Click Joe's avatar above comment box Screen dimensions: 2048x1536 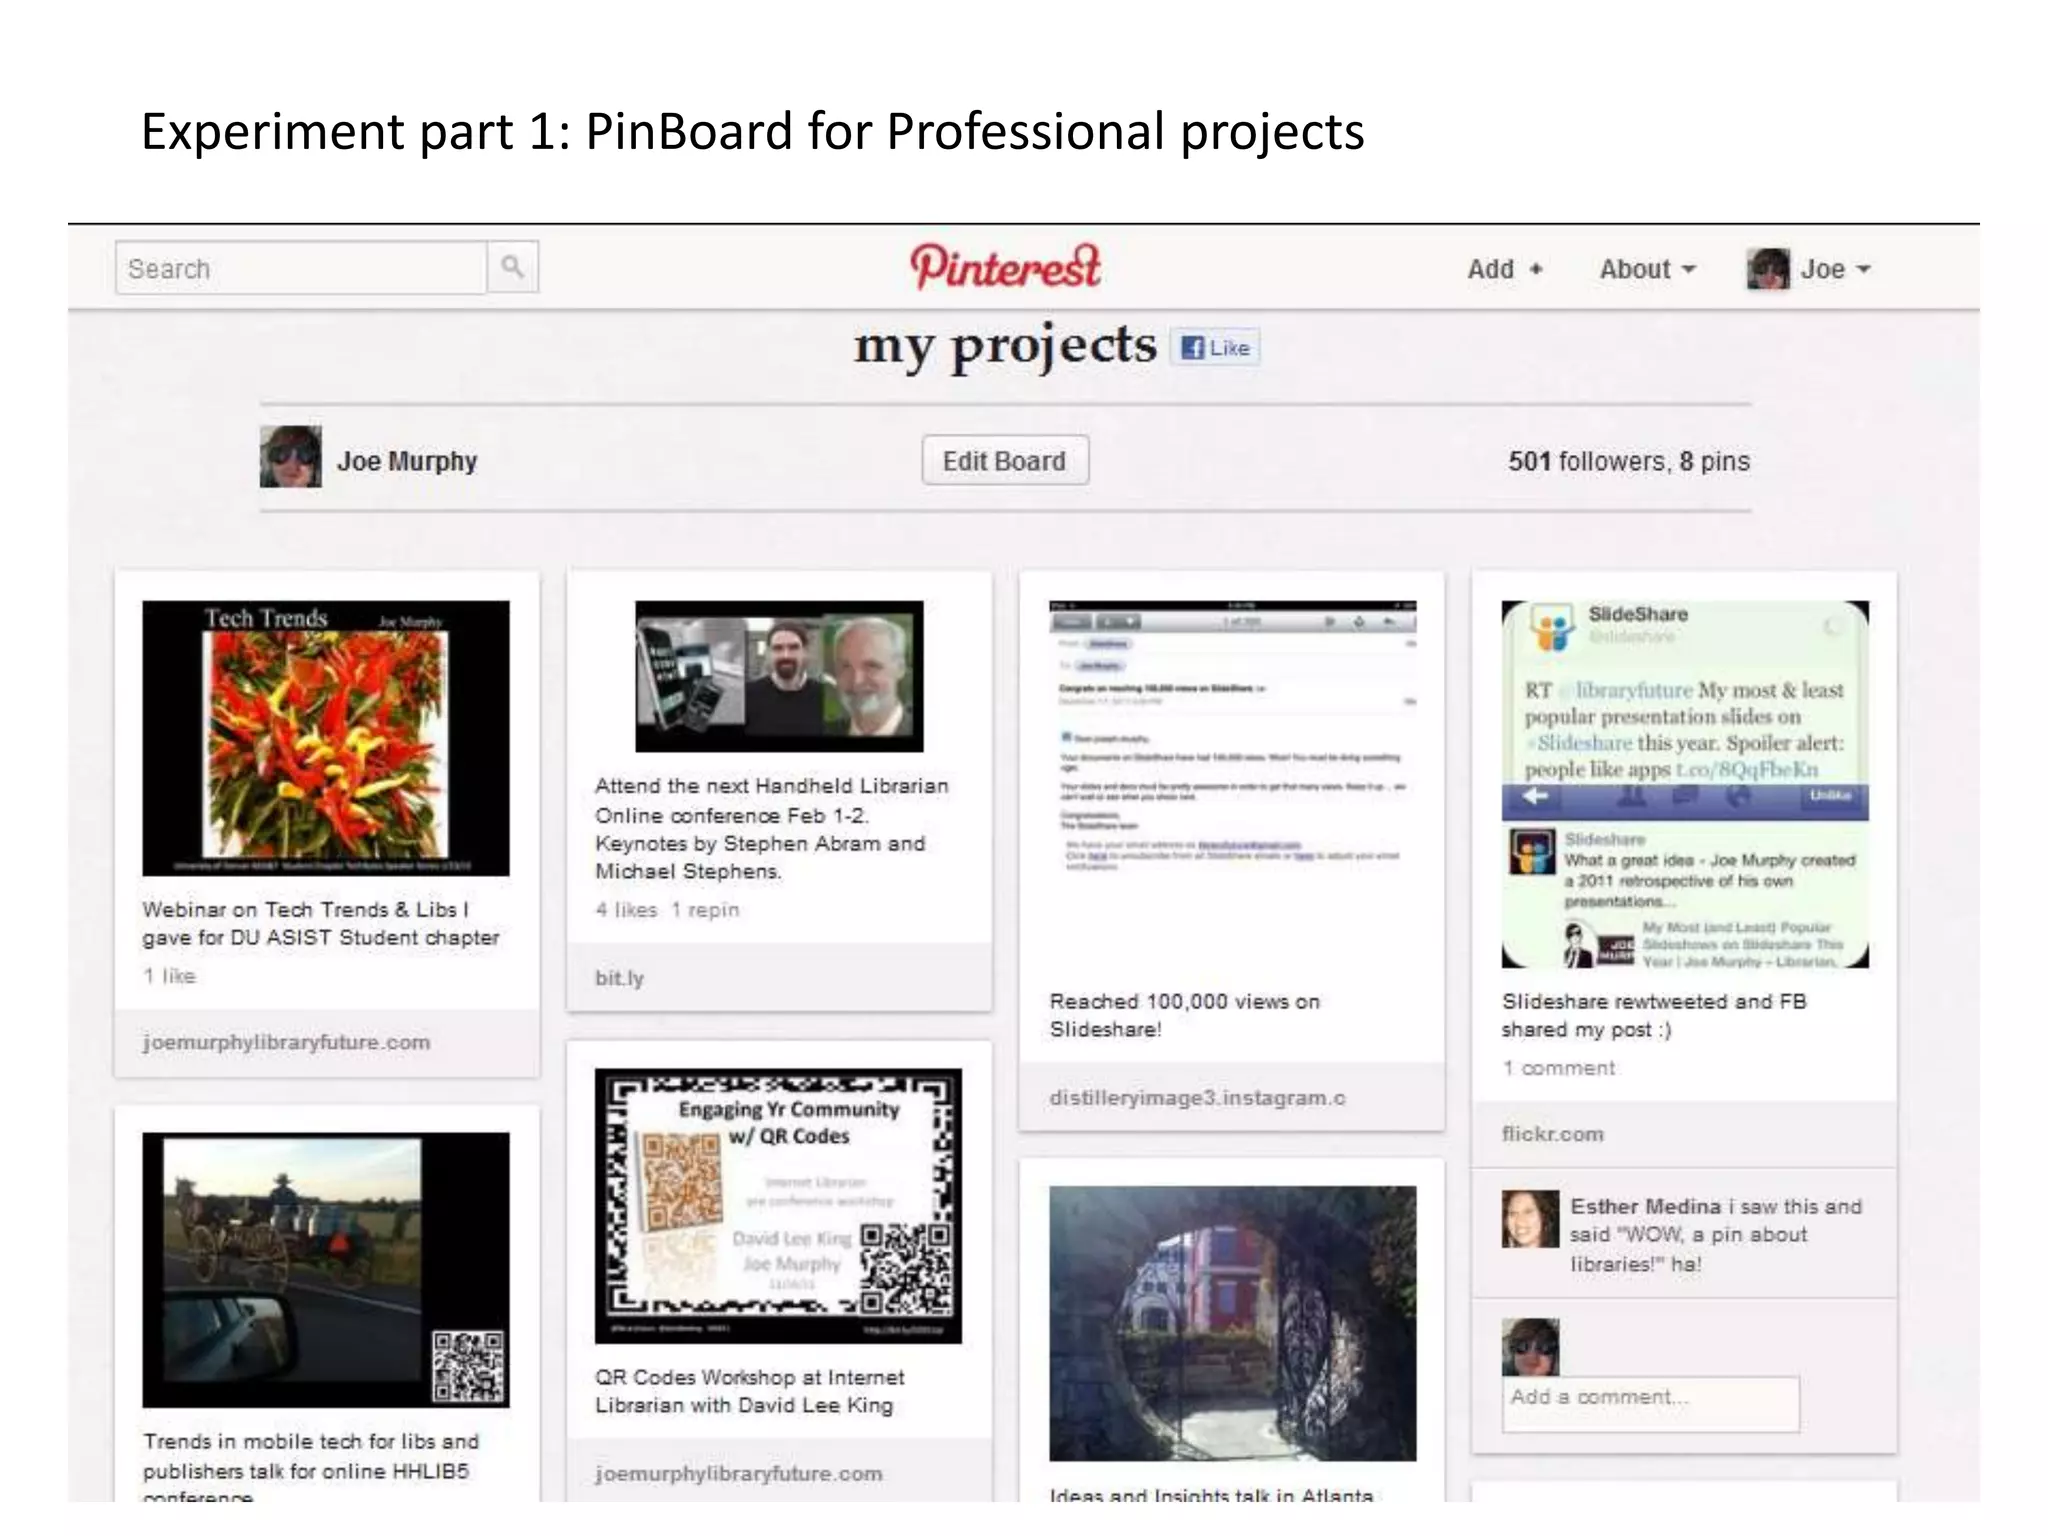click(1530, 1346)
